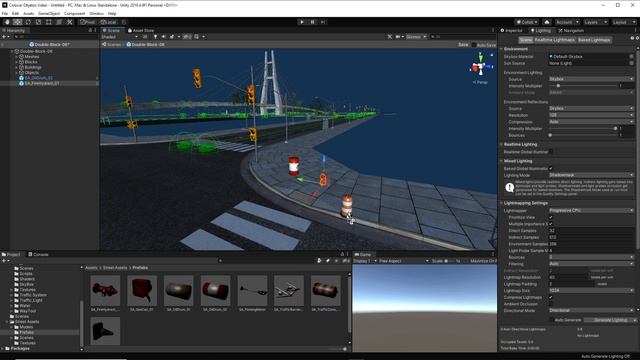Screen dimensions: 640x360
Task: Select SA_FireHydrant_01 in the Hierarchy
Action: click(42, 83)
